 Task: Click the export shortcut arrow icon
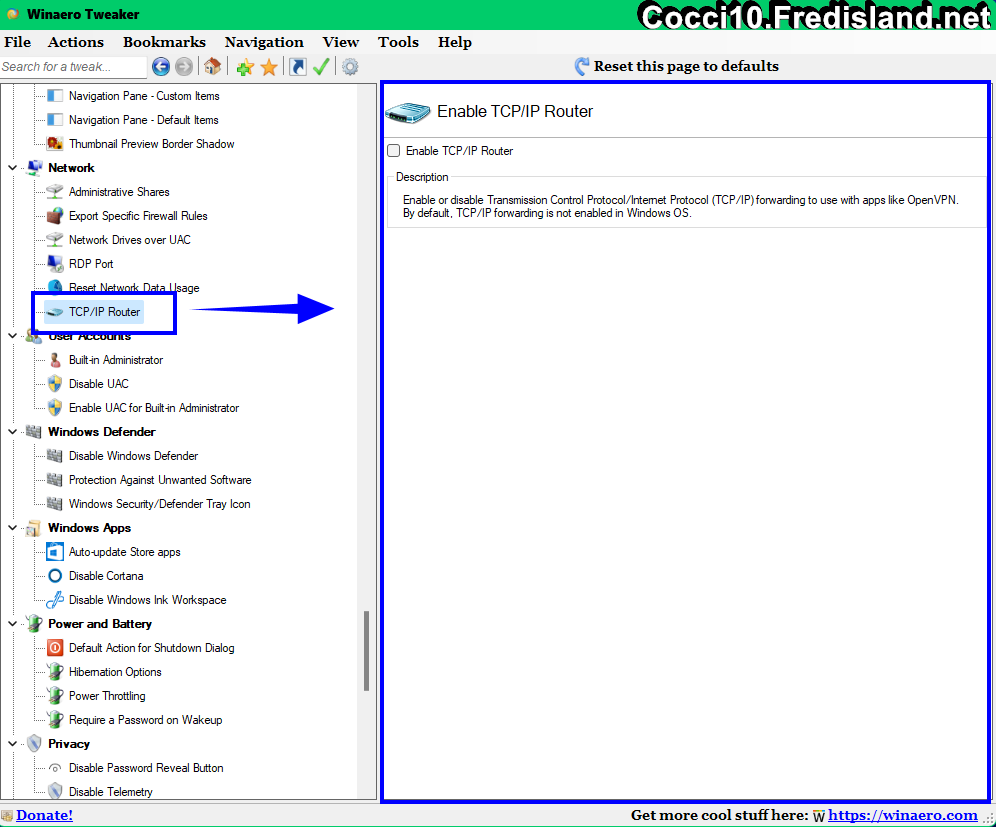[298, 67]
